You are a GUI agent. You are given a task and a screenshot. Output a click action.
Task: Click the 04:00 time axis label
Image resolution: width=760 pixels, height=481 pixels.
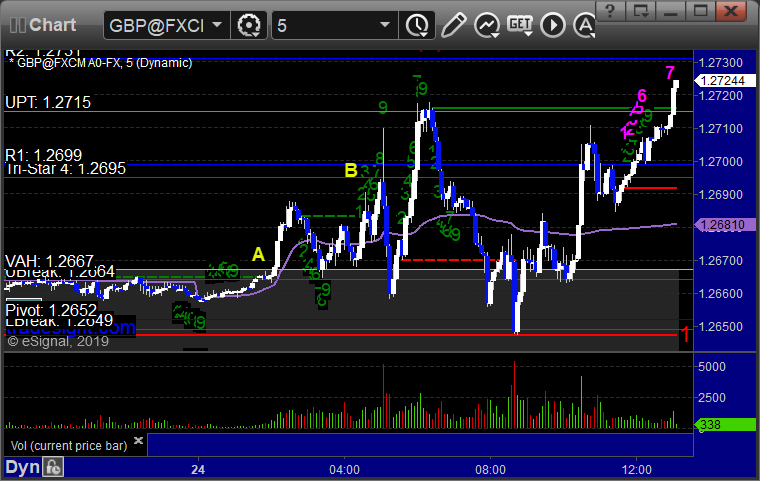(345, 469)
